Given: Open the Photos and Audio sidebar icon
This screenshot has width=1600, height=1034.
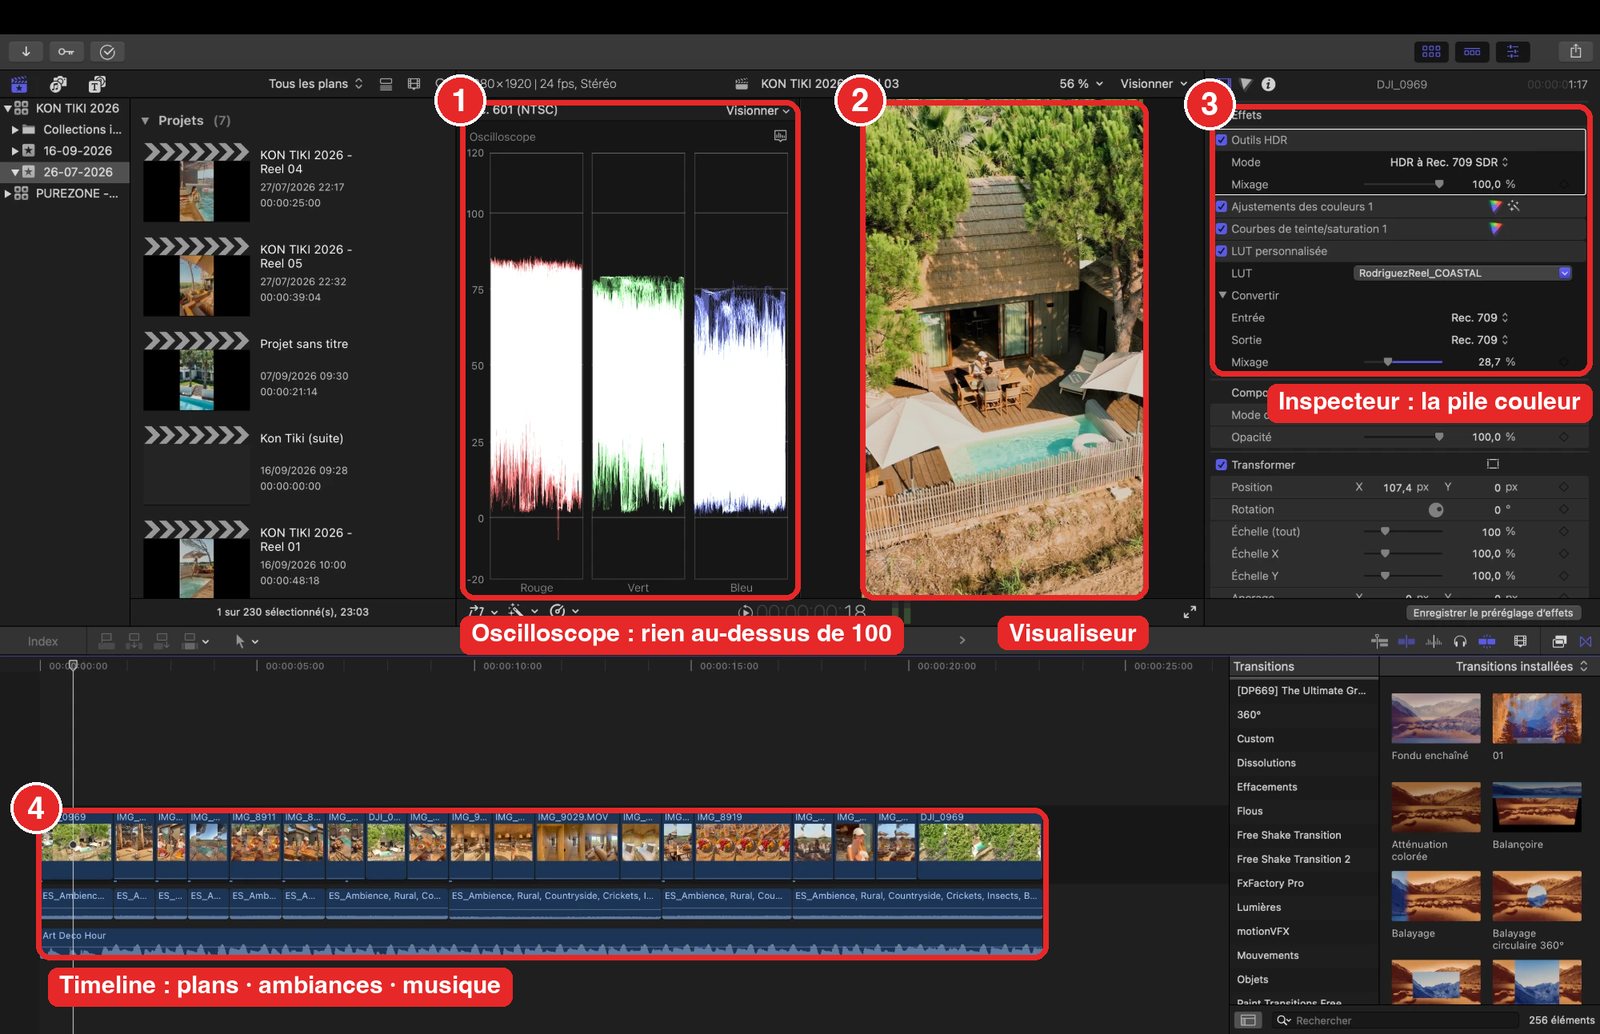Looking at the screenshot, I should (x=58, y=84).
